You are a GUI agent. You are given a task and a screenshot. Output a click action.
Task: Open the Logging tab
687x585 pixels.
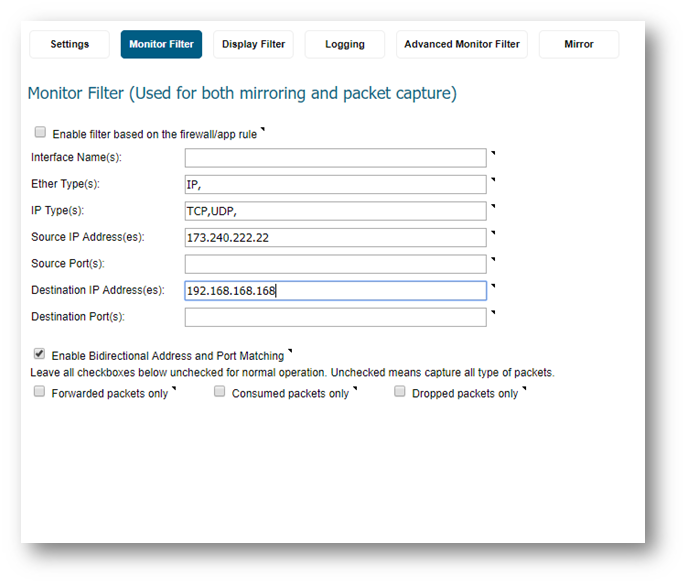click(345, 44)
